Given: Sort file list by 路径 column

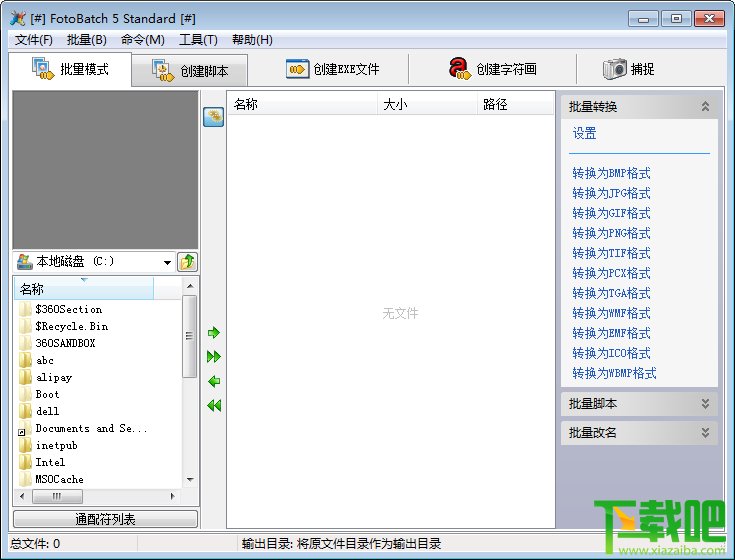Looking at the screenshot, I should pyautogui.click(x=516, y=104).
